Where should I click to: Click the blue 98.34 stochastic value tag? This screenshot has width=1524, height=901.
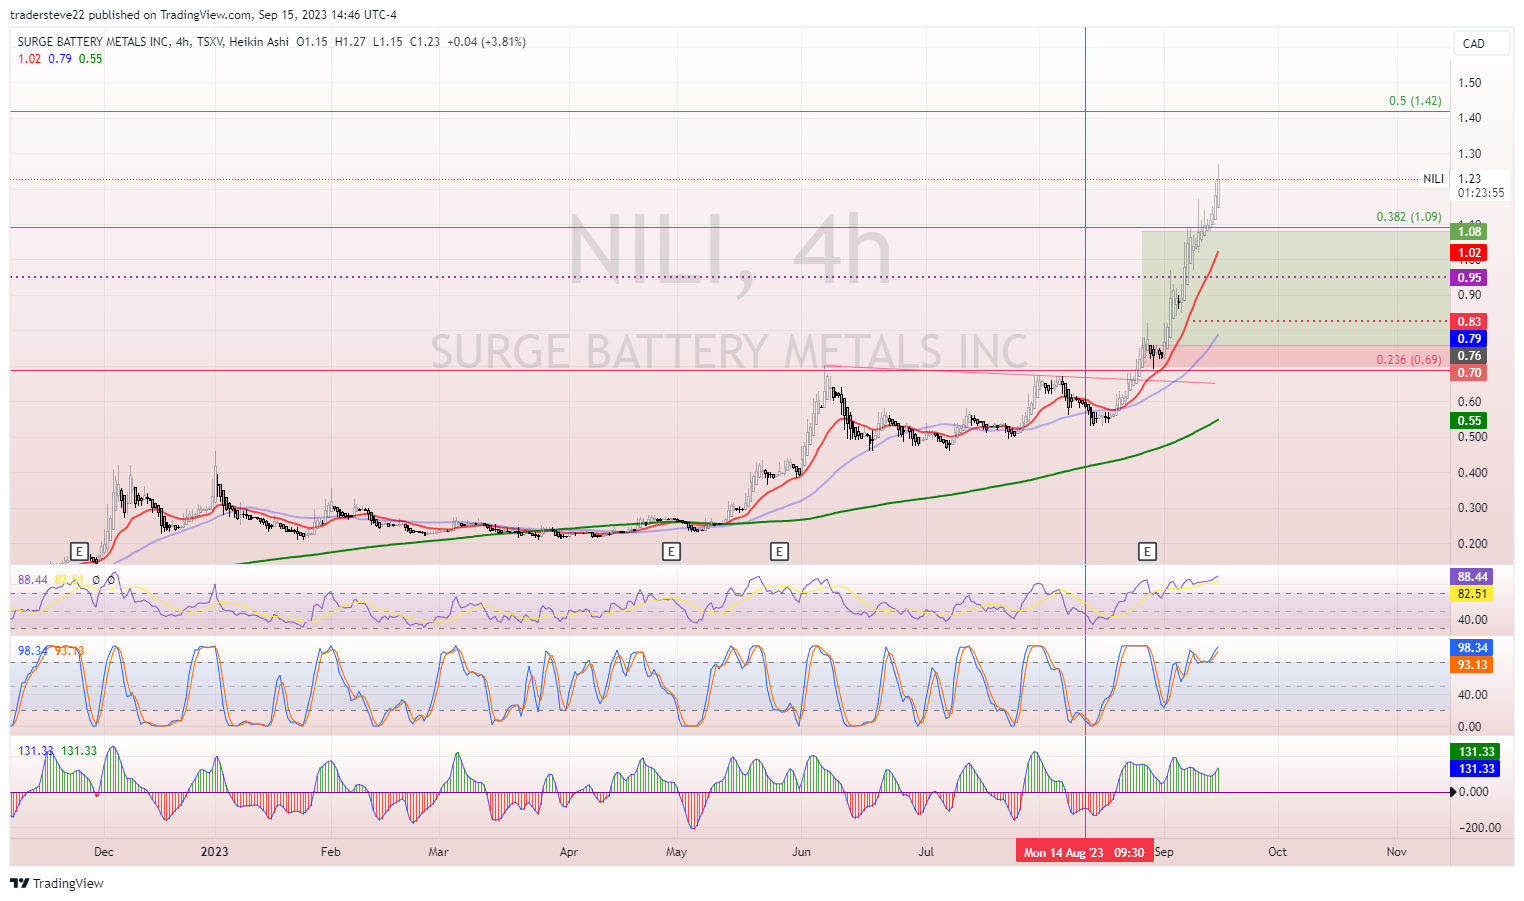tap(1472, 648)
